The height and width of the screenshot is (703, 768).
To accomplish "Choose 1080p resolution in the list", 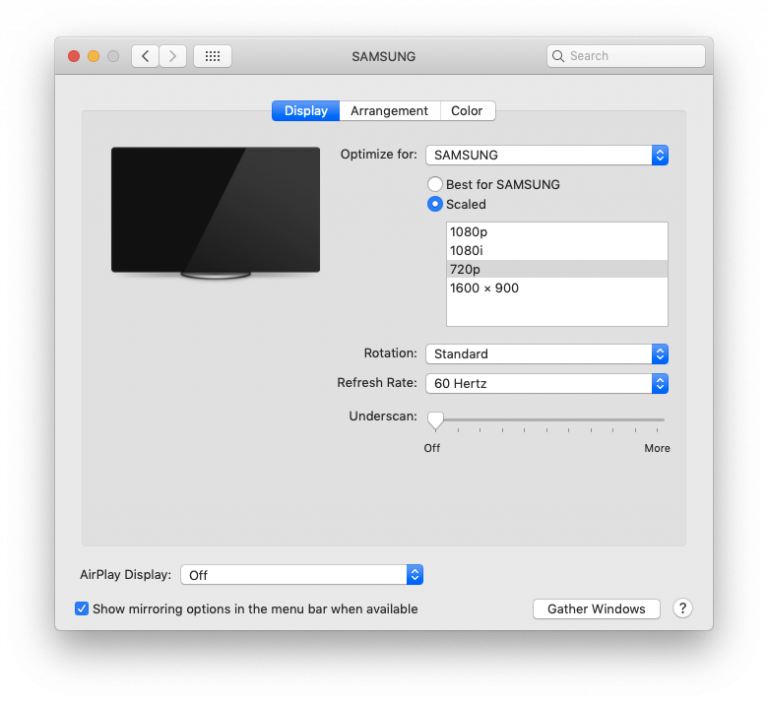I will pos(557,232).
